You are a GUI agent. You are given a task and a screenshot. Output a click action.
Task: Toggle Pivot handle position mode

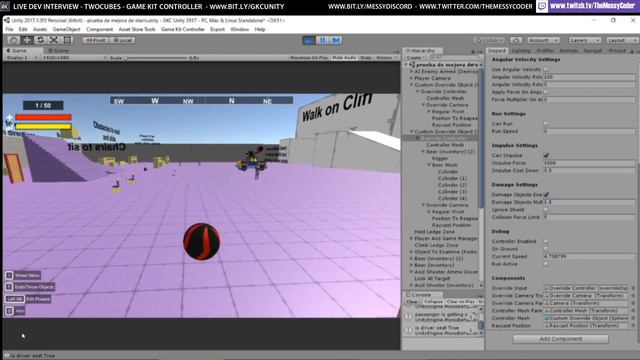(96, 40)
